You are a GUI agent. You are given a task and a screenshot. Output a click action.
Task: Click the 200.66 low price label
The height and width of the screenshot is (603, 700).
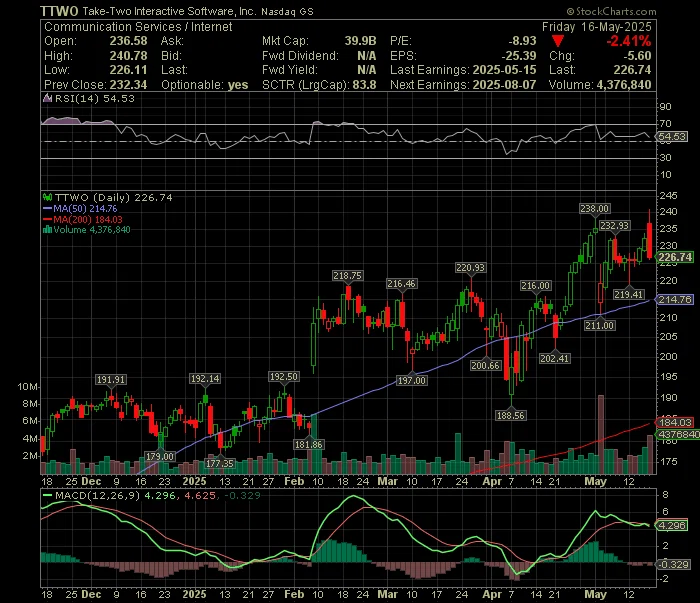click(485, 366)
